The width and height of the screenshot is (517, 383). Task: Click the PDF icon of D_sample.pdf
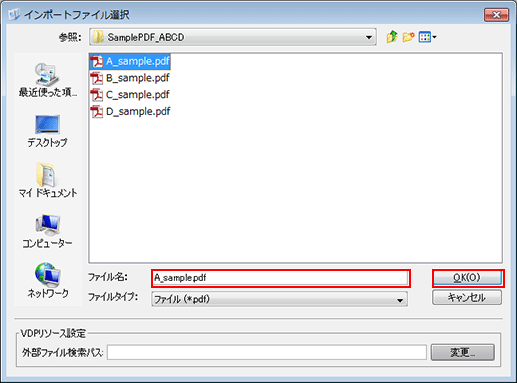[97, 112]
